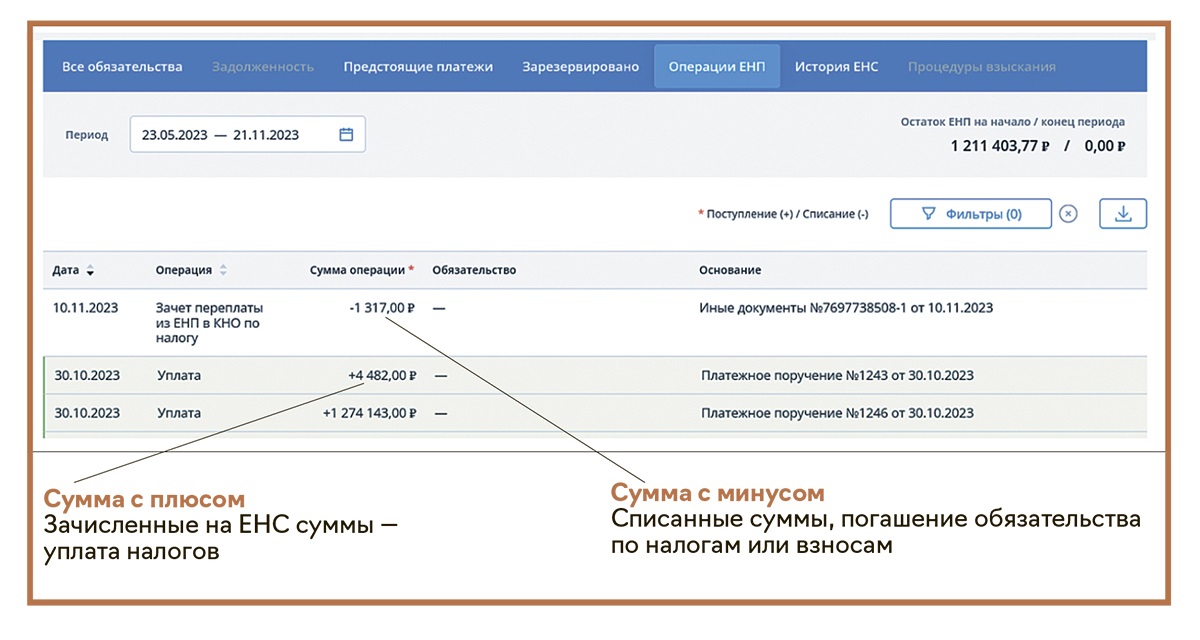Click Платежное поручение №1243 entry

tap(837, 376)
